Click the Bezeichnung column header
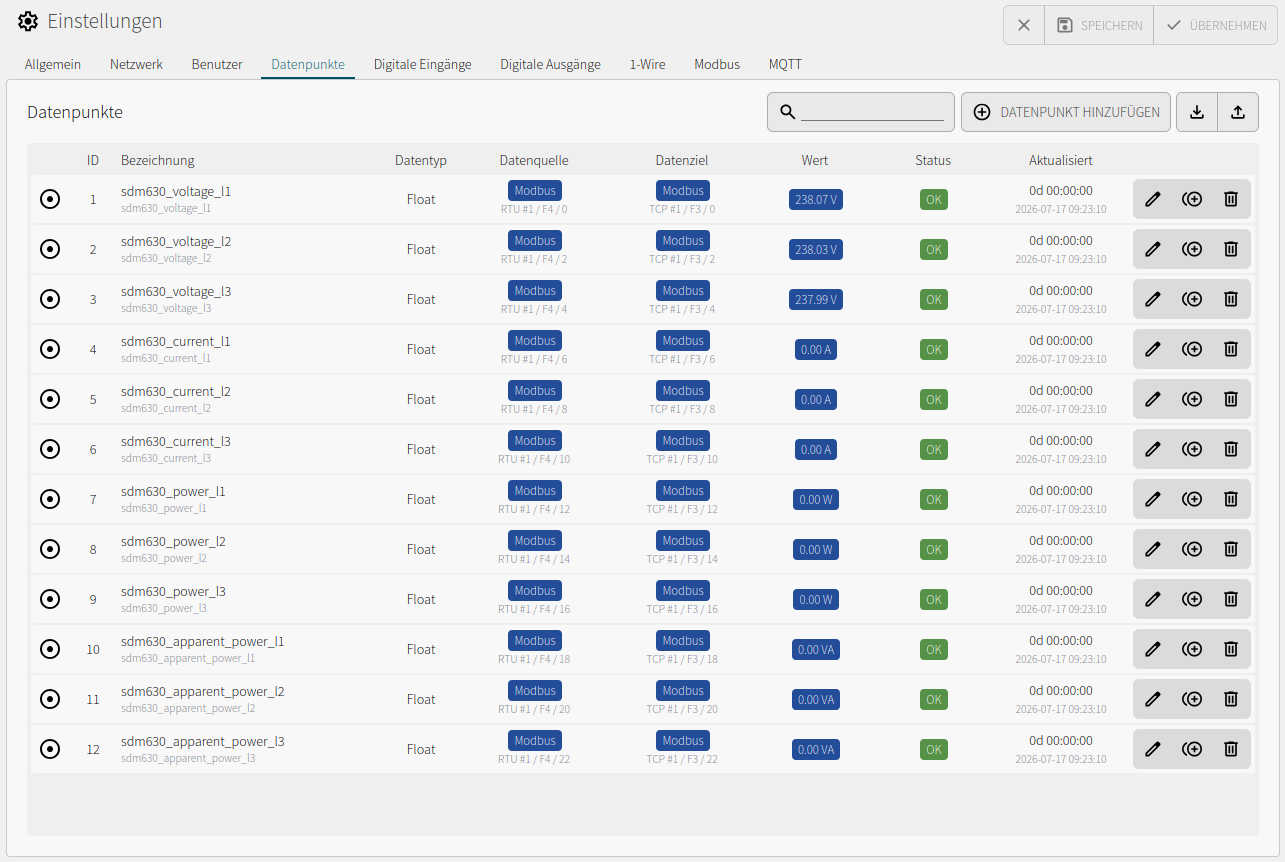This screenshot has height=862, width=1285. point(158,160)
